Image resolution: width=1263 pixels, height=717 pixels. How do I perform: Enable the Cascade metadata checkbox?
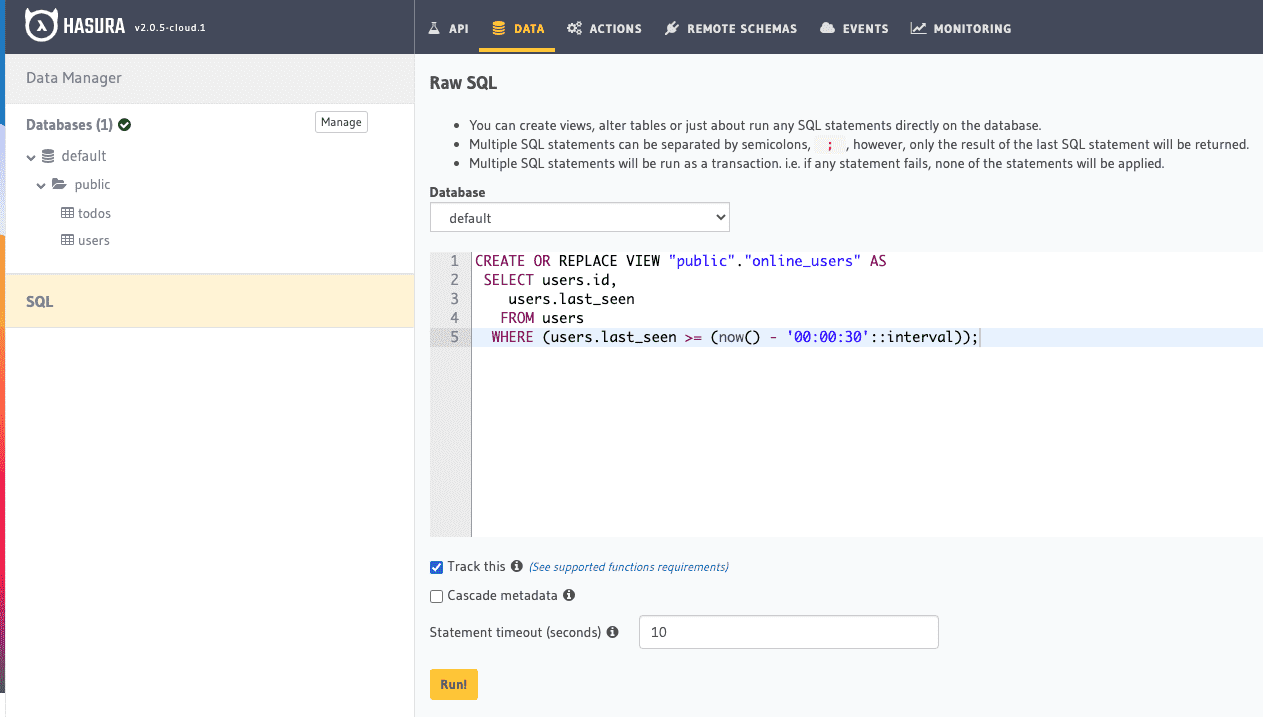pyautogui.click(x=436, y=596)
